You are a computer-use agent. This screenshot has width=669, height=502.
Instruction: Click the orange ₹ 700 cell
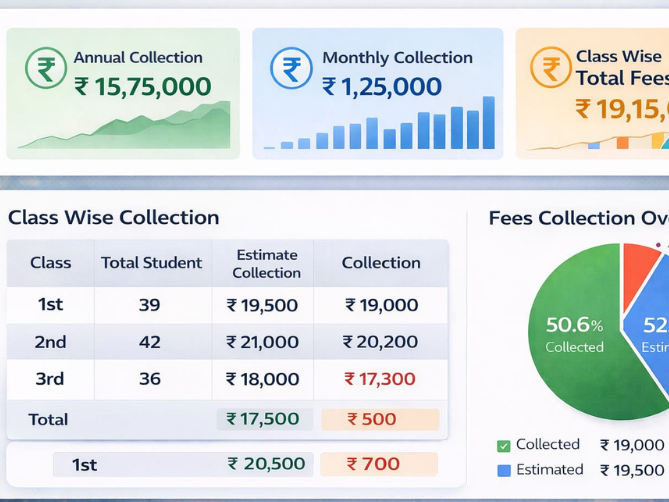[x=379, y=464]
